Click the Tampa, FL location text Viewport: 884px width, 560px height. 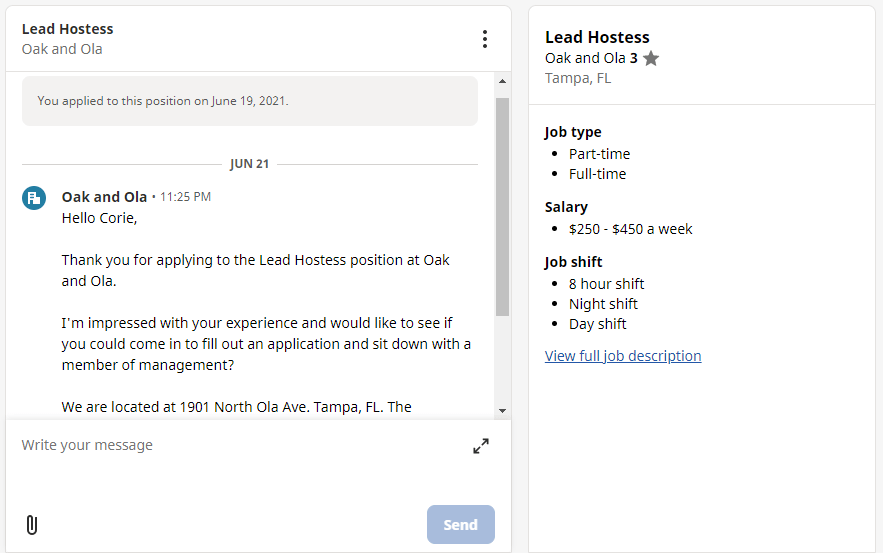pyautogui.click(x=578, y=78)
